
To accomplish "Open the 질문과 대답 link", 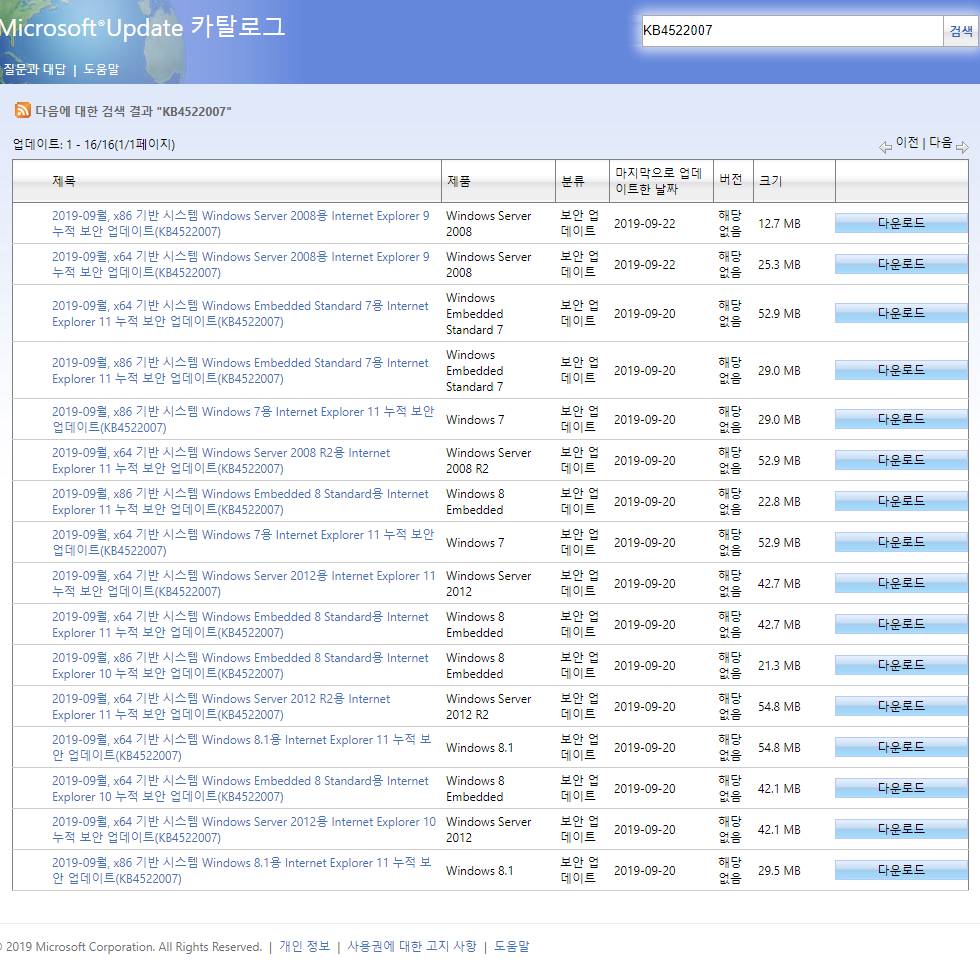I will coord(34,69).
